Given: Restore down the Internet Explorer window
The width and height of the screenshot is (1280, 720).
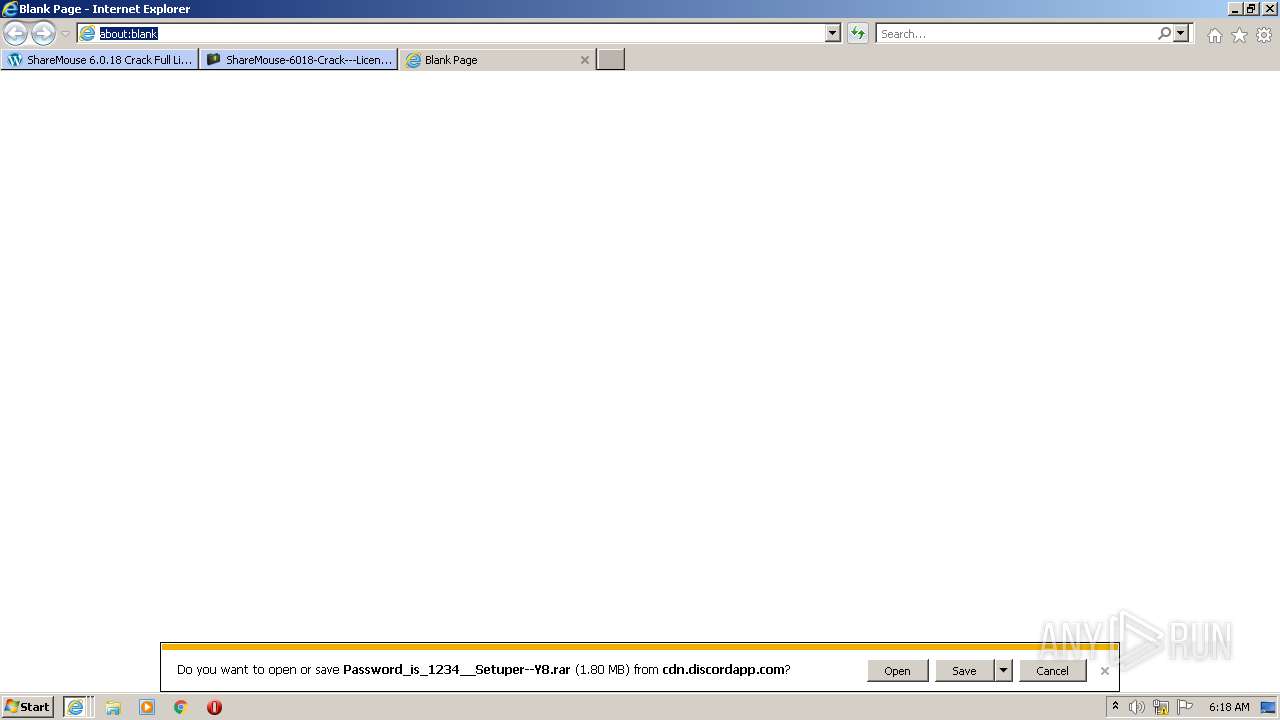Looking at the screenshot, I should pyautogui.click(x=1251, y=9).
